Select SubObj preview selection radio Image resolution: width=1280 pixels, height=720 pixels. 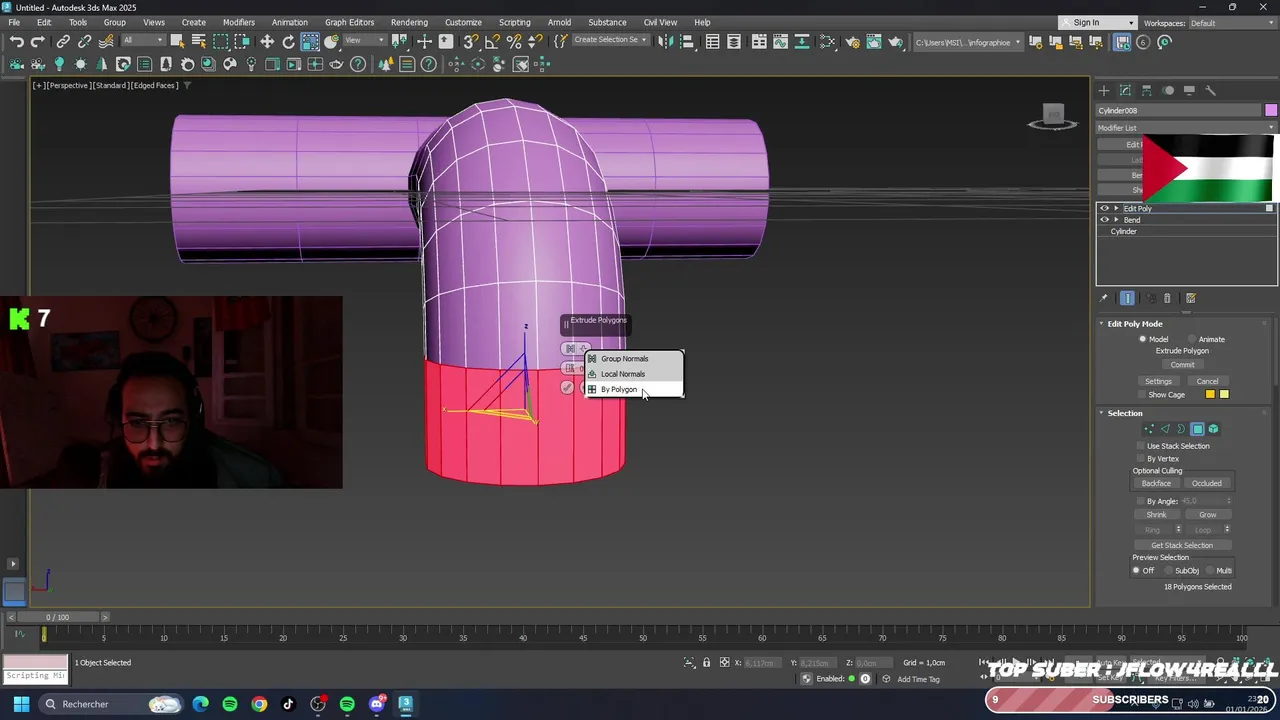[1169, 570]
